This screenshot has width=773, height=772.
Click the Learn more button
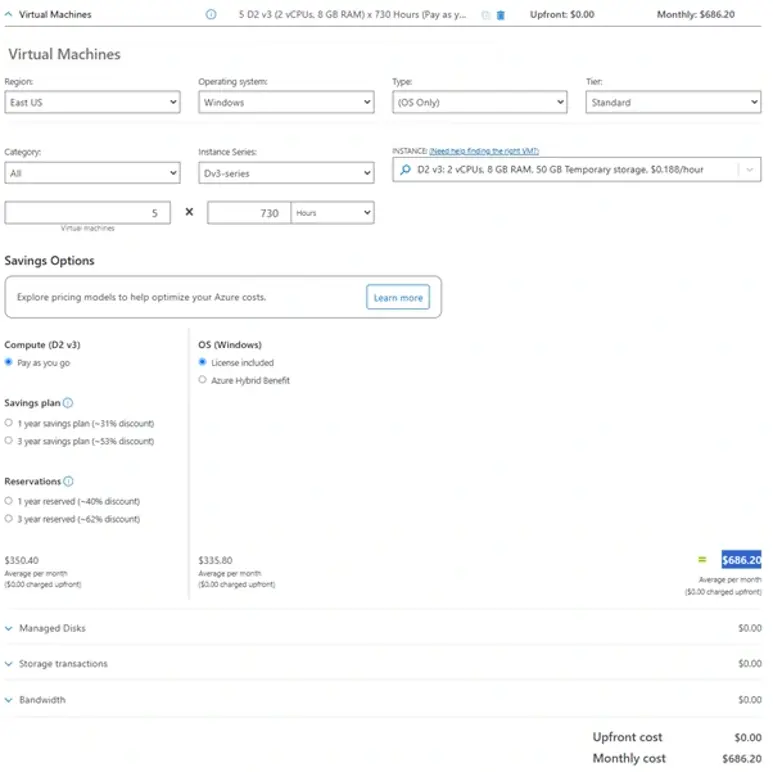(398, 297)
